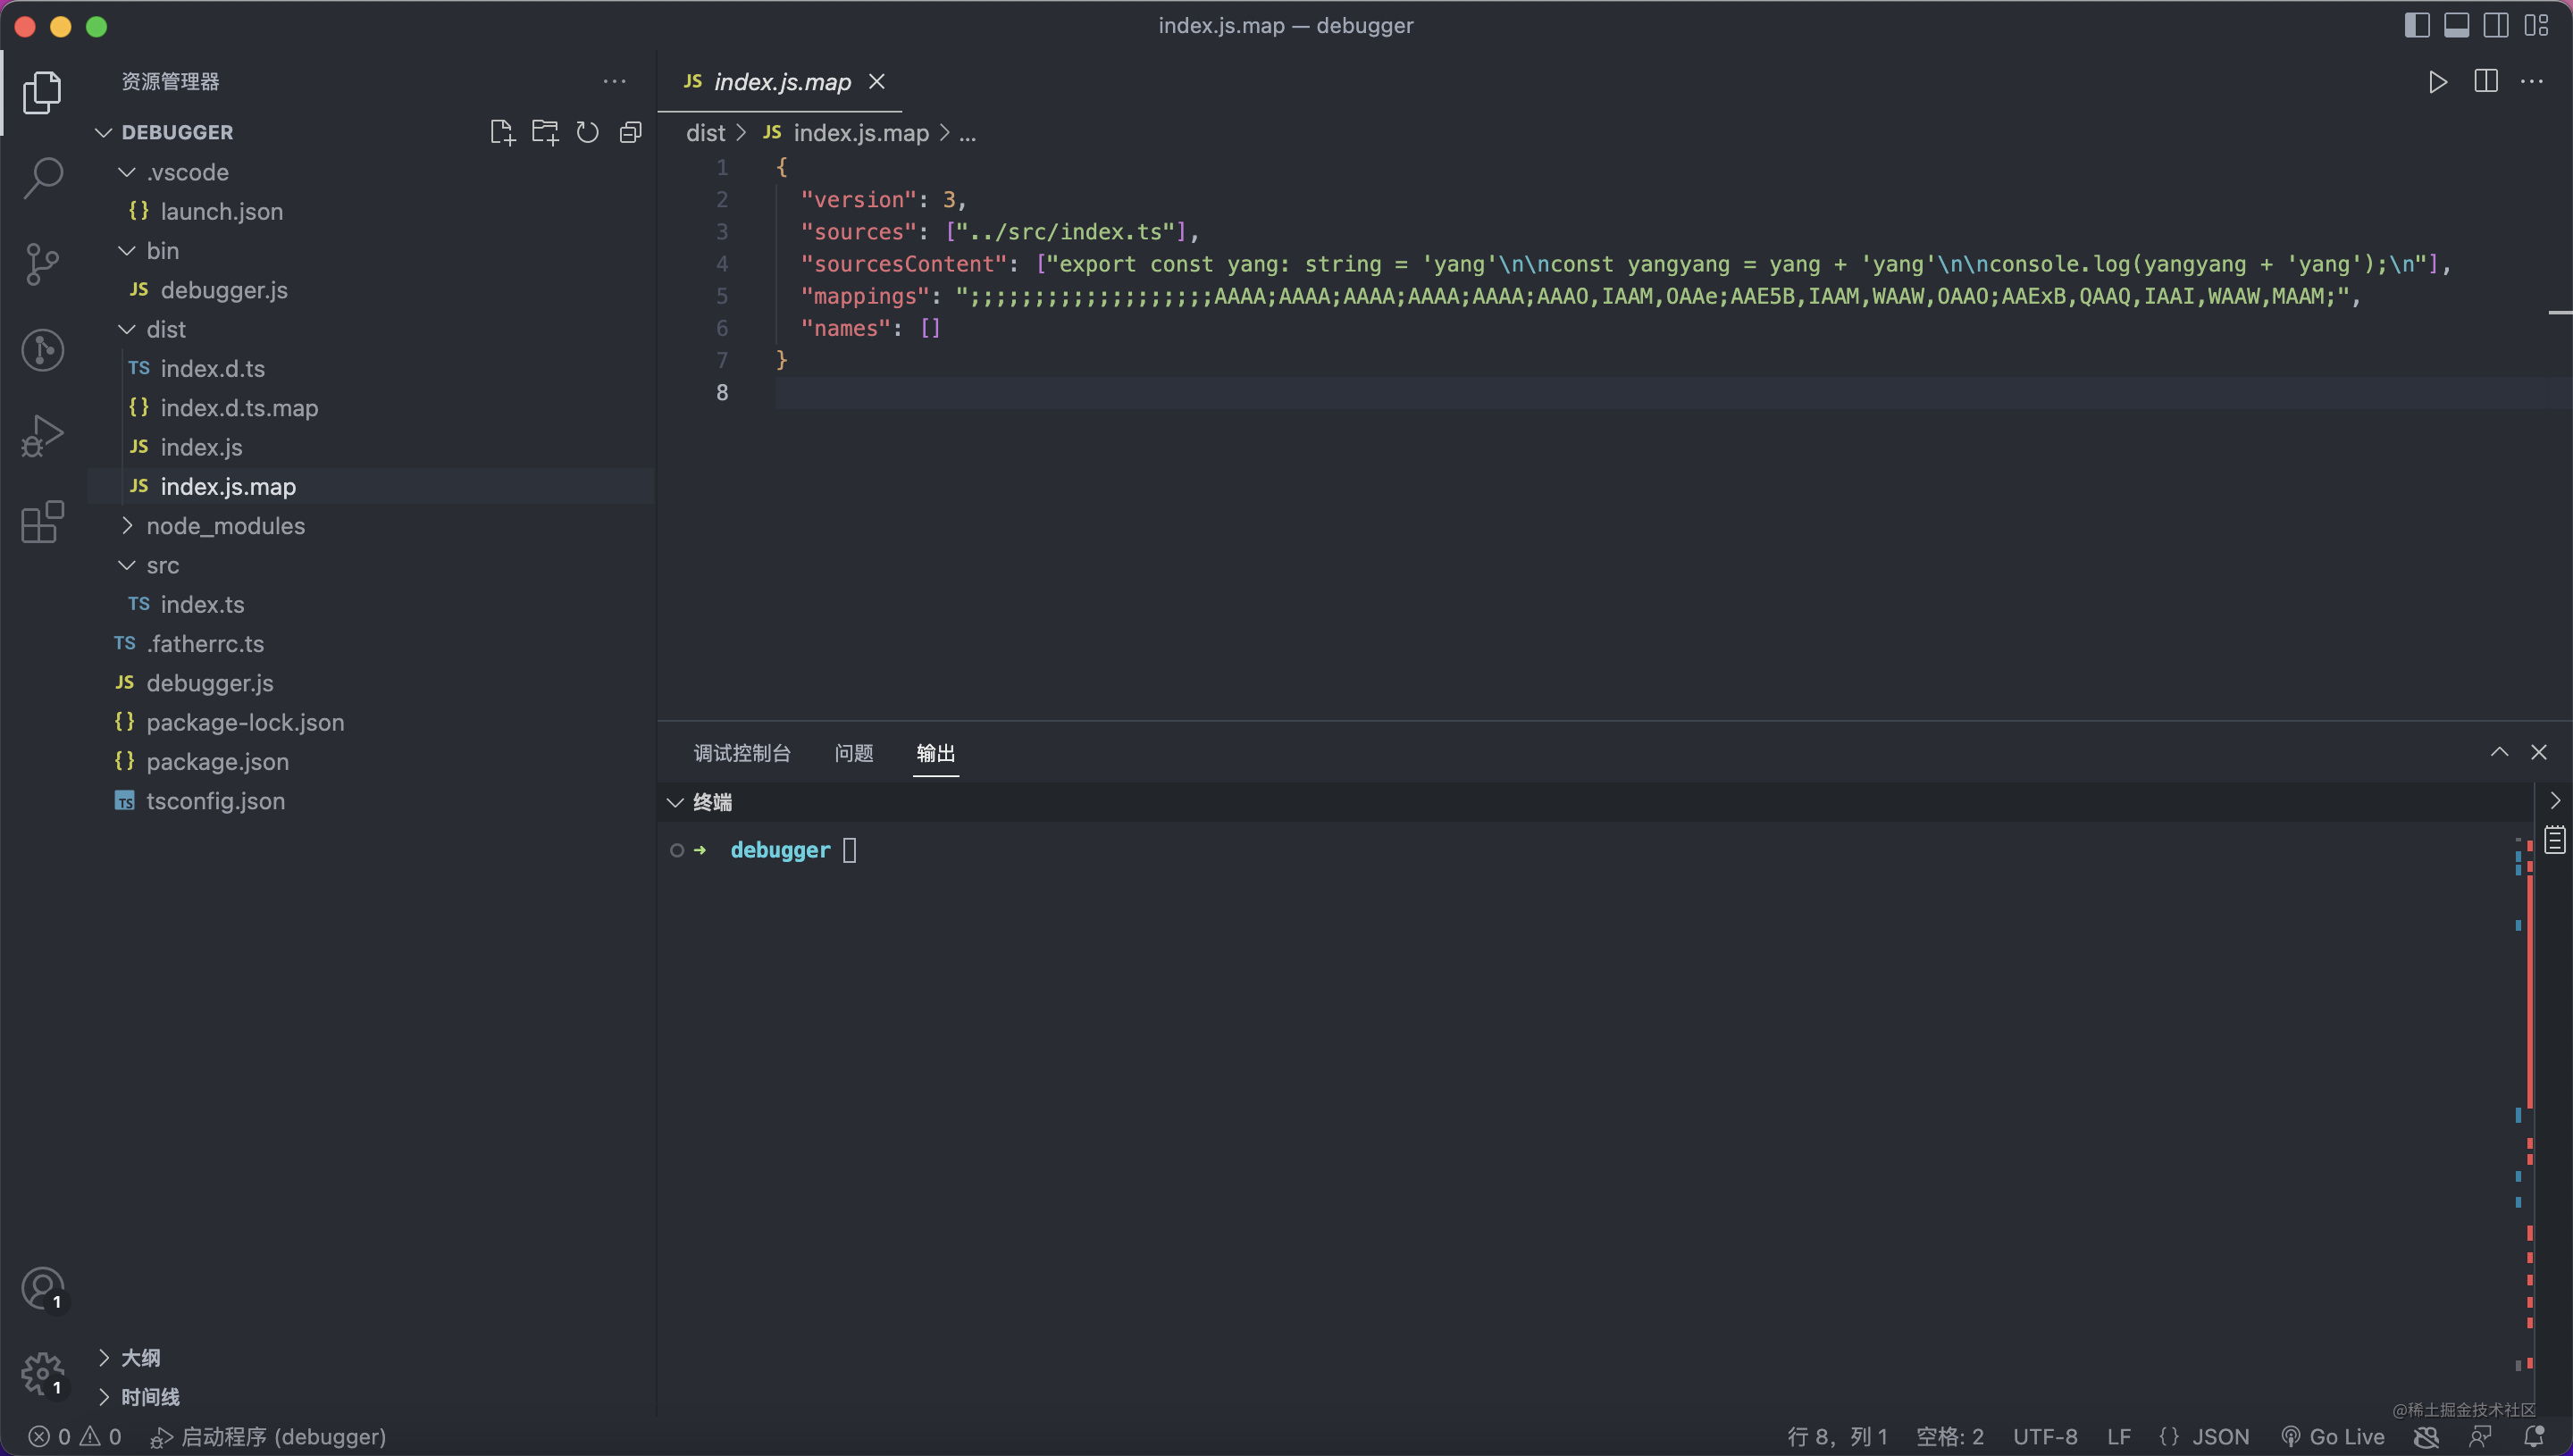The height and width of the screenshot is (1456, 2573).
Task: Open launch.json in the explorer
Action: tap(221, 212)
